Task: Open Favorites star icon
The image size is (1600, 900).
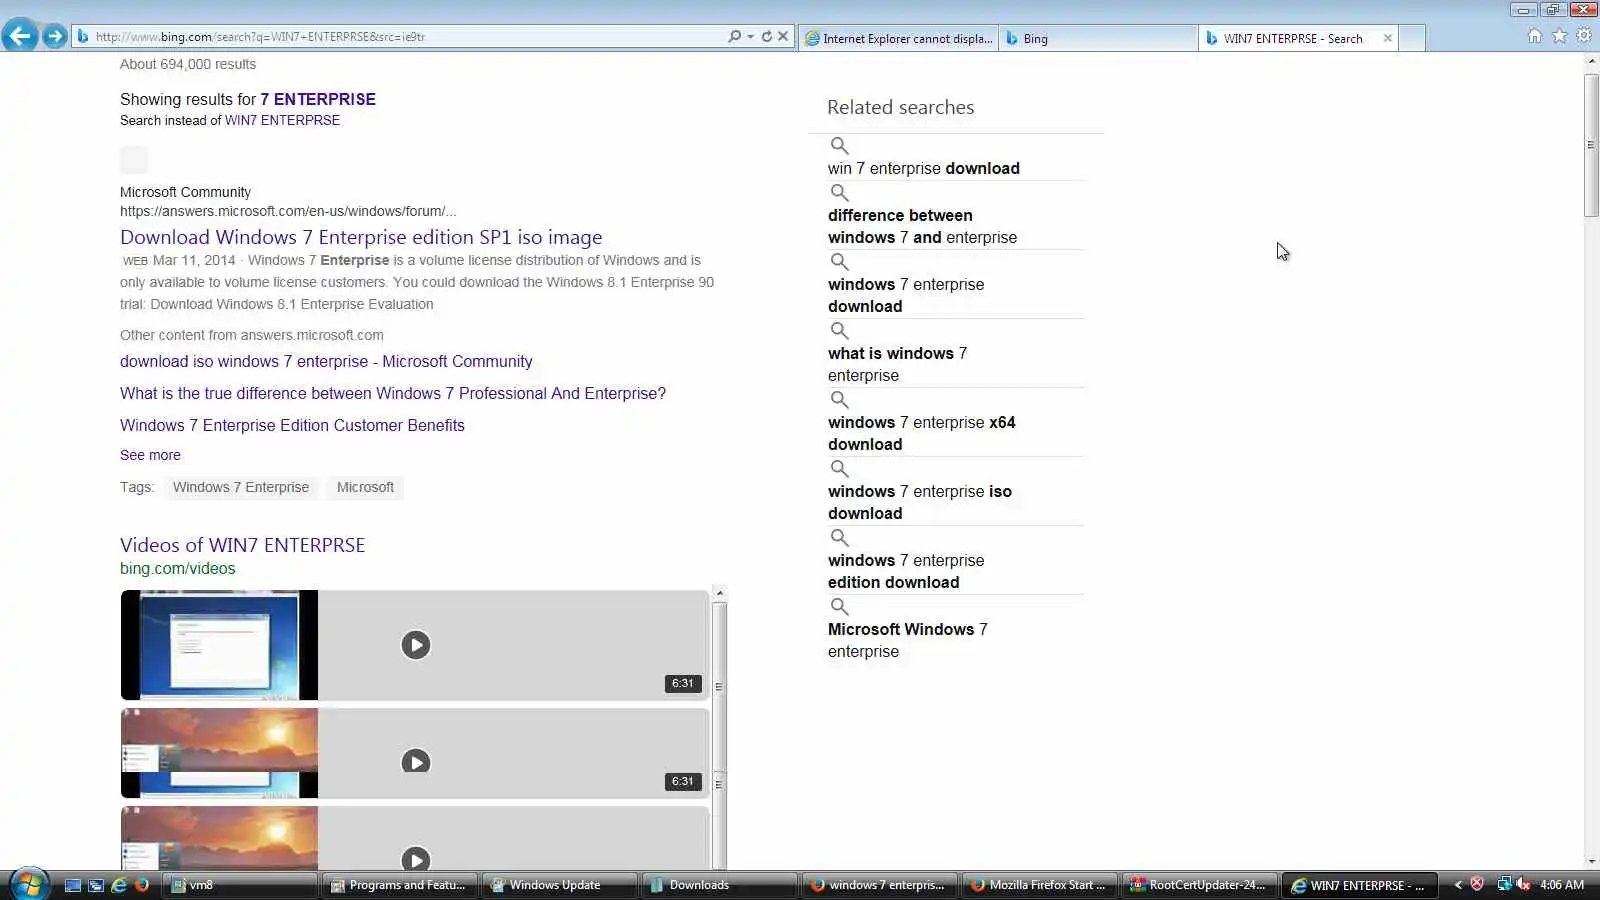Action: click(x=1559, y=36)
